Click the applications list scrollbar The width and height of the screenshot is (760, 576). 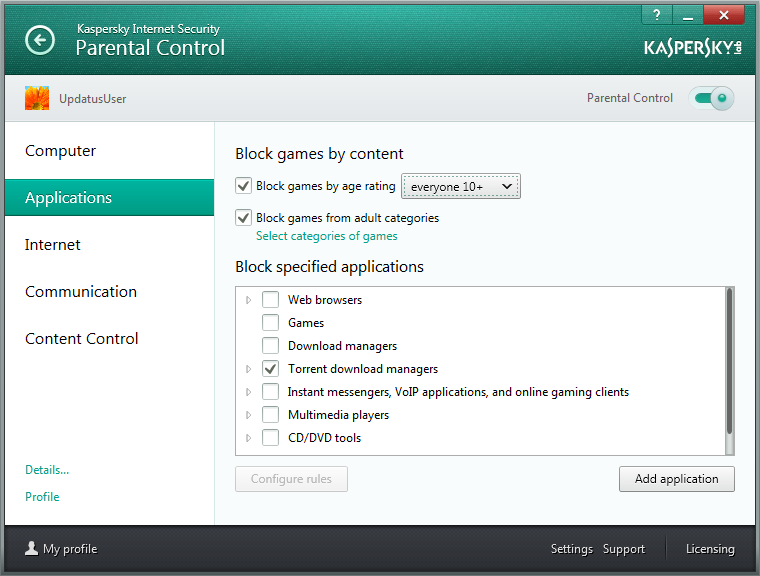(x=729, y=361)
